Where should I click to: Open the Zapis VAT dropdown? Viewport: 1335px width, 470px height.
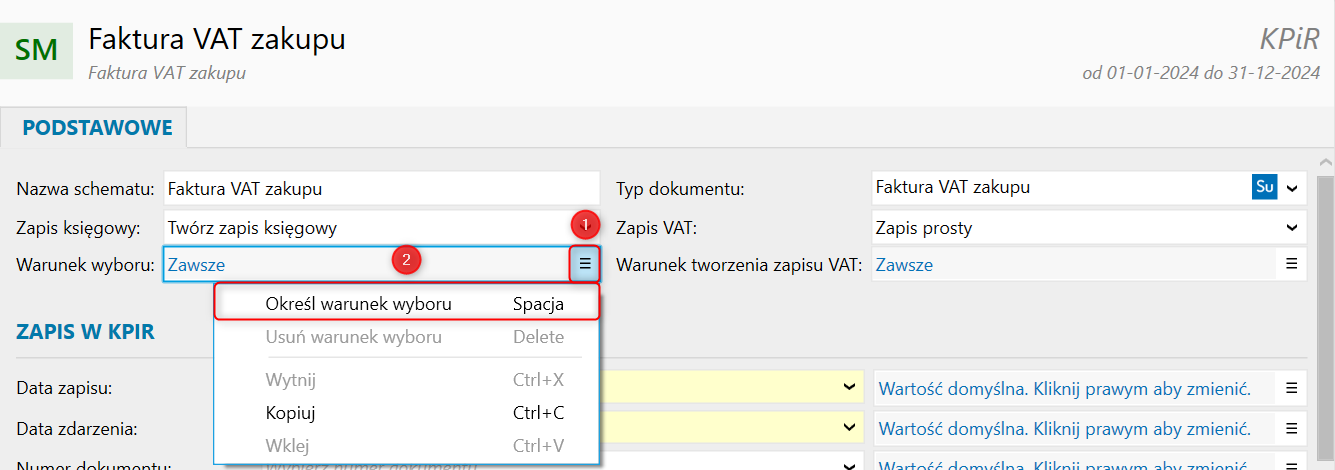[1291, 228]
